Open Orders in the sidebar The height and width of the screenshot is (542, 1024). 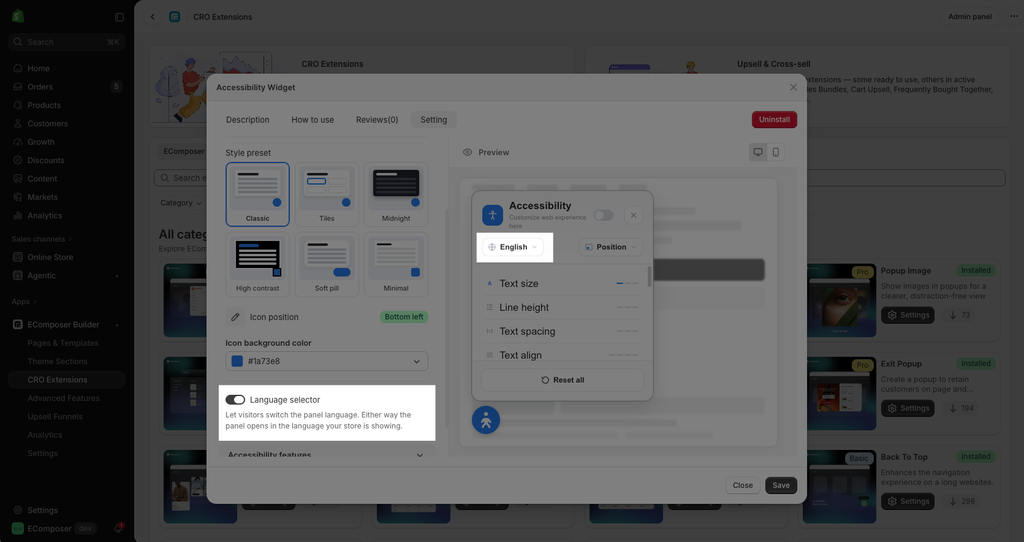(x=40, y=86)
